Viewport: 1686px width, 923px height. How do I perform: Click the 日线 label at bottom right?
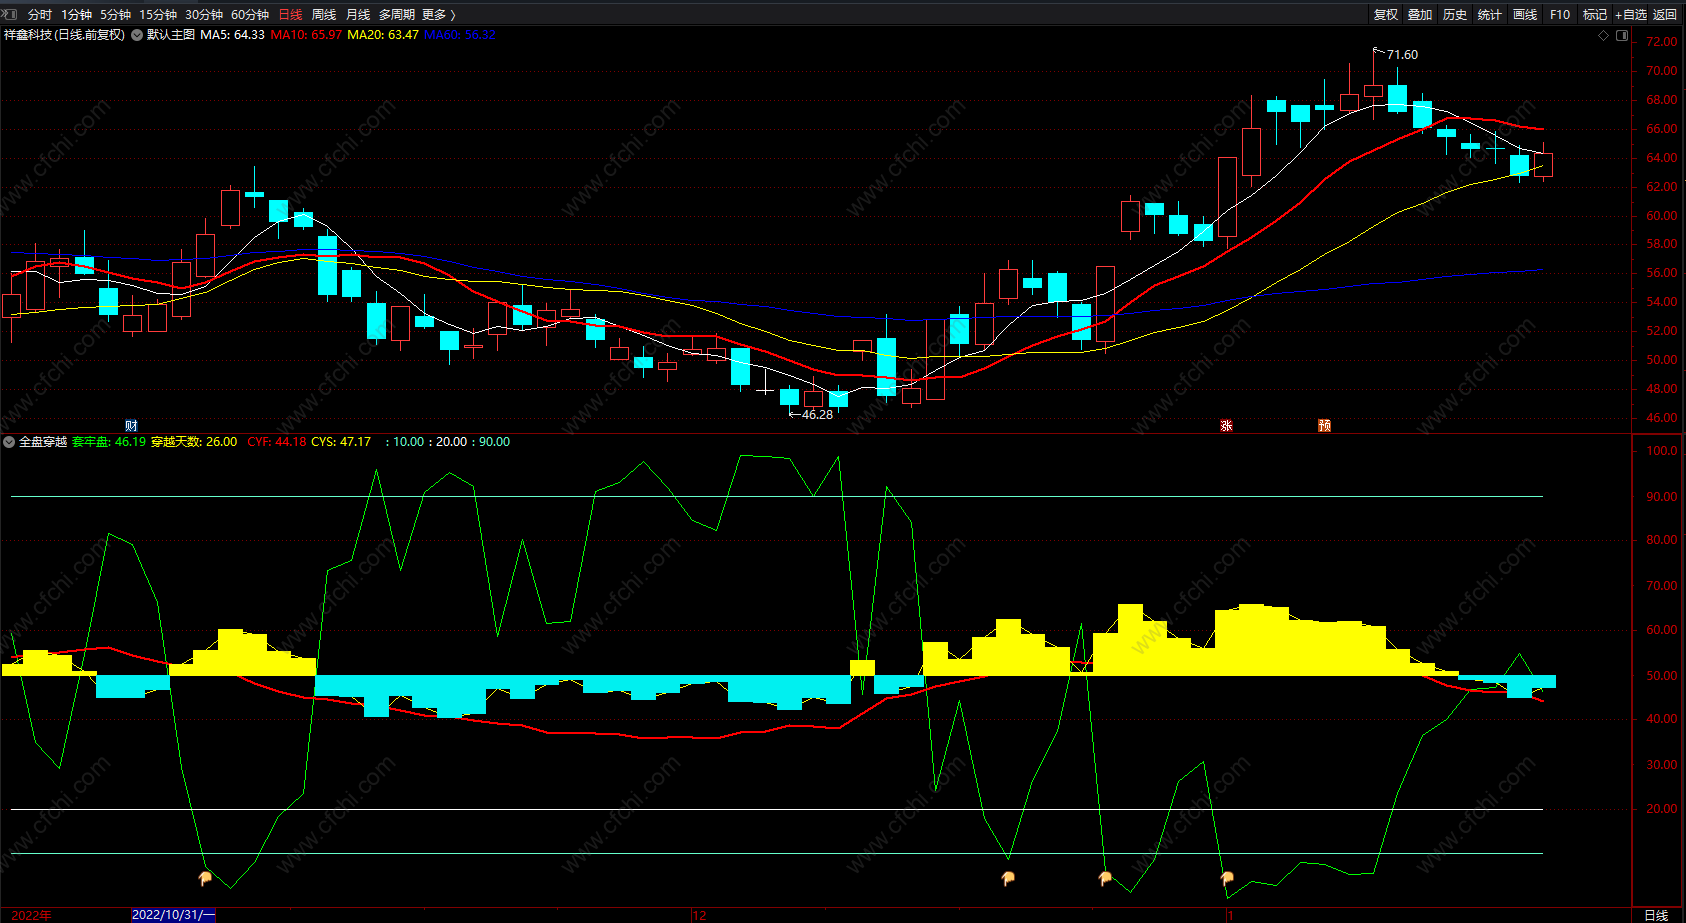coord(1656,915)
